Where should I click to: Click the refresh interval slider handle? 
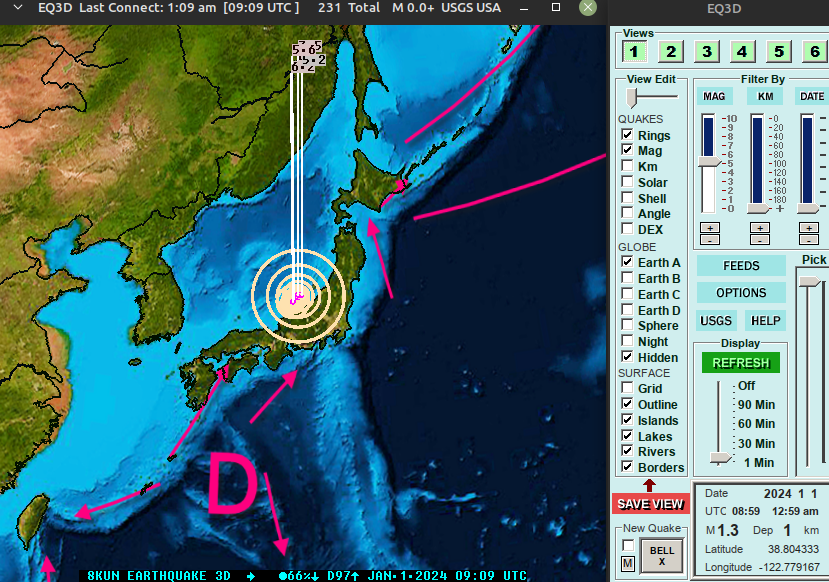(720, 458)
